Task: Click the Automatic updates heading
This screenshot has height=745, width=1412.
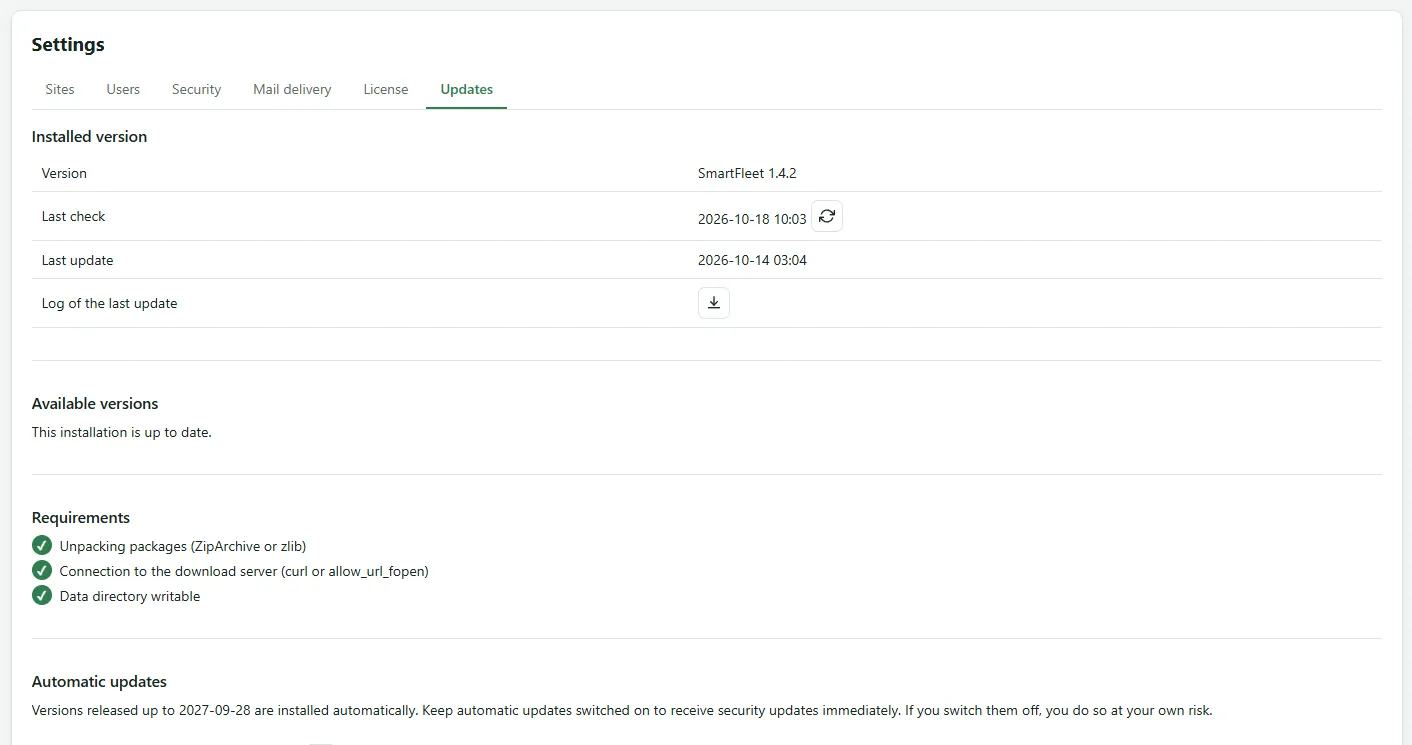Action: point(99,681)
